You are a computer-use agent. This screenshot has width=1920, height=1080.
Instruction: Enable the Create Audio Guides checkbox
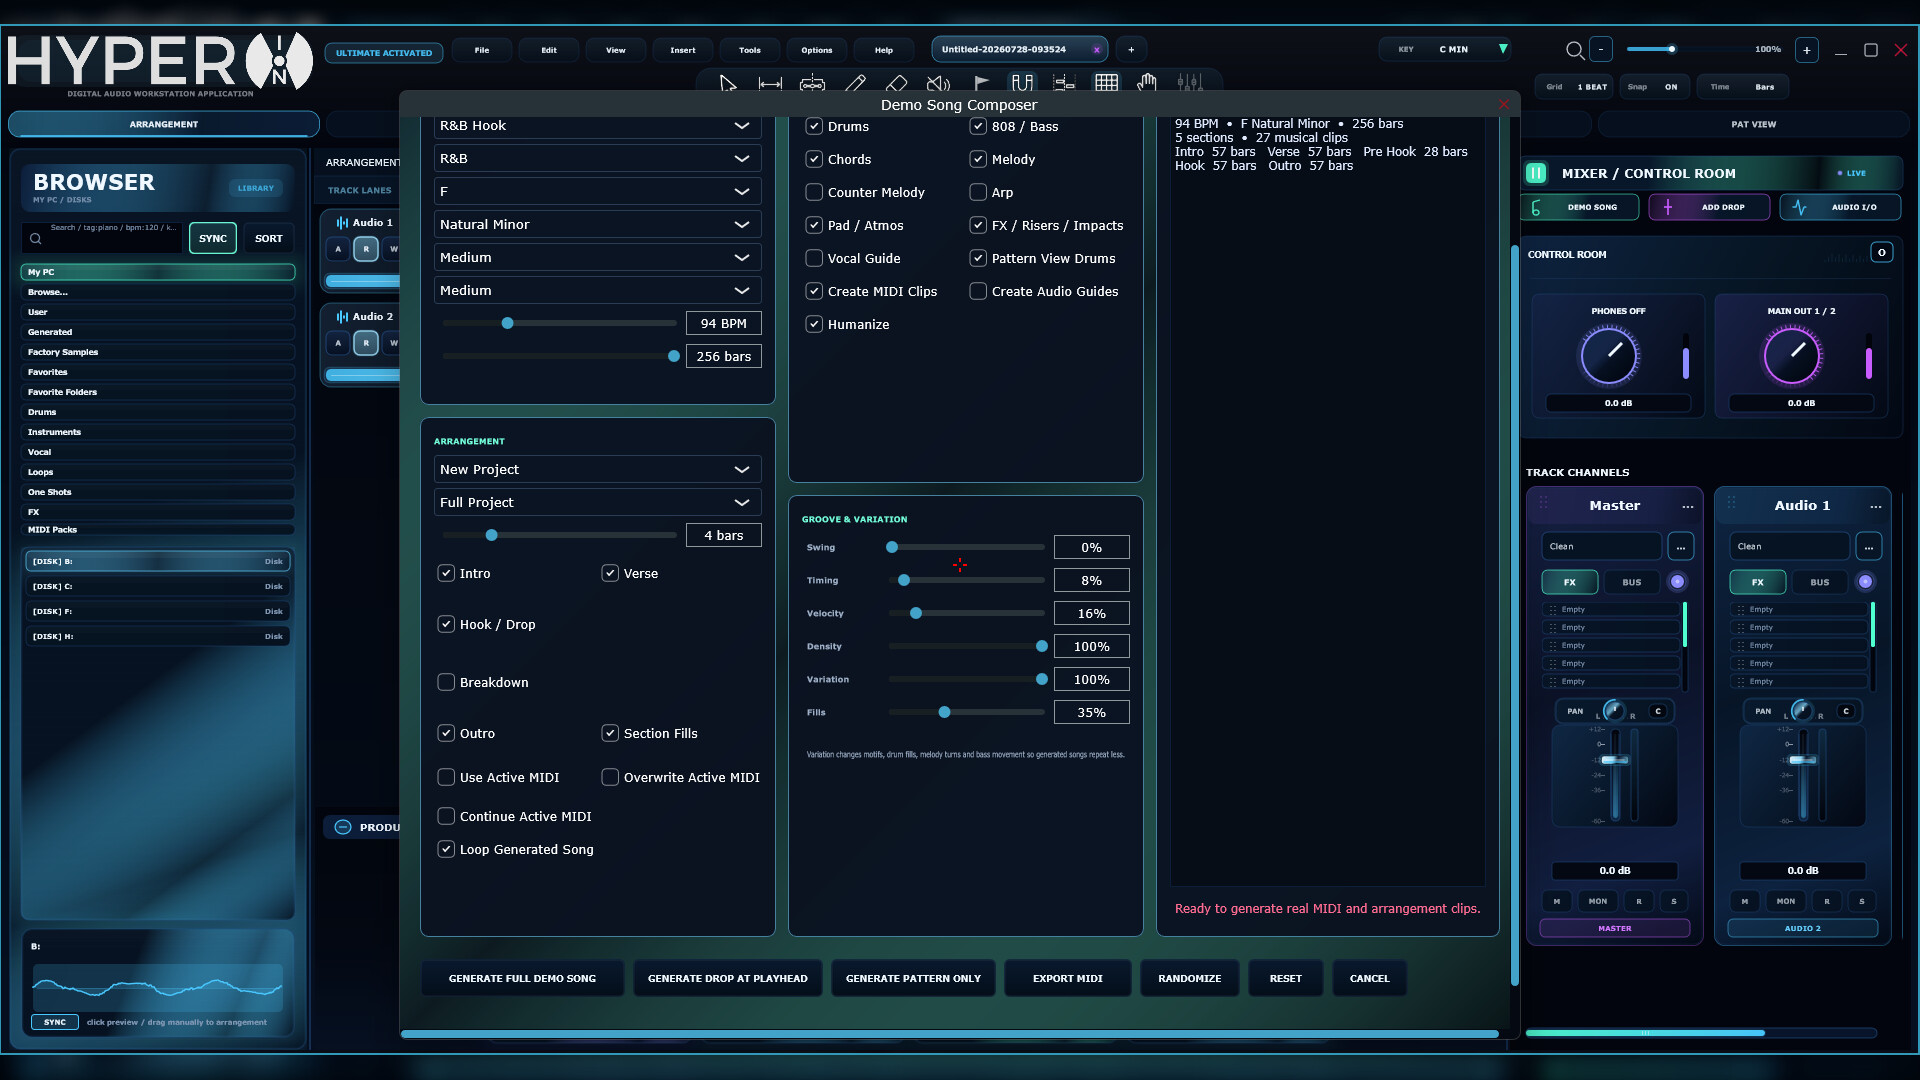click(x=978, y=291)
